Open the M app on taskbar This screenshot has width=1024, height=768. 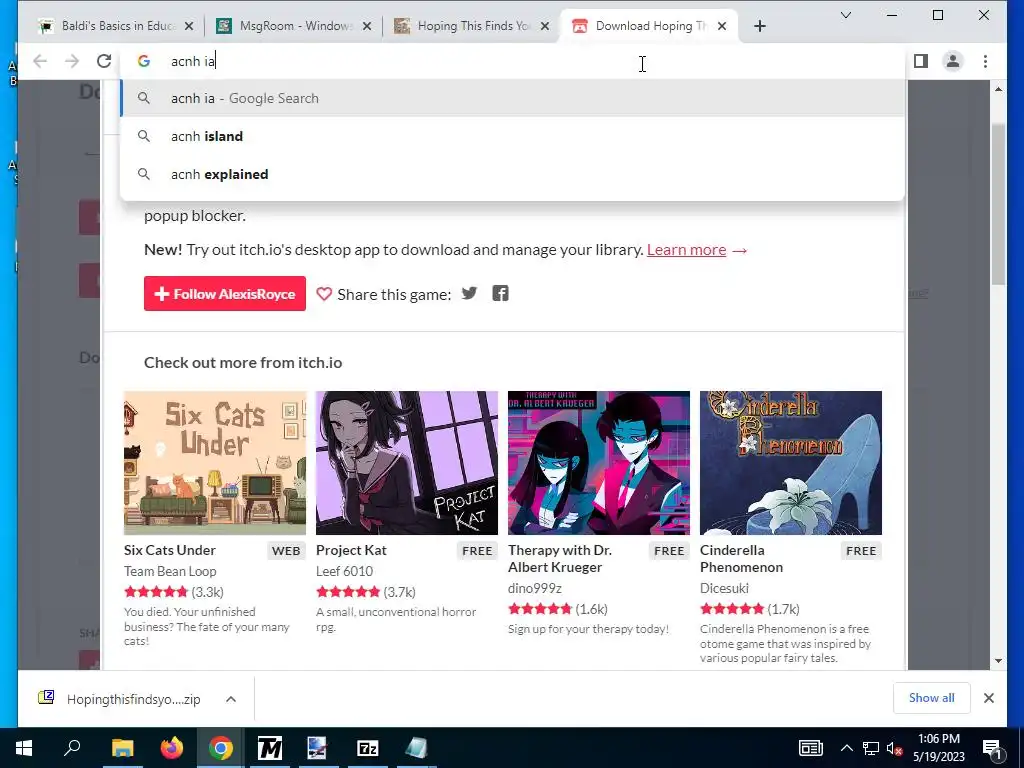(x=269, y=748)
